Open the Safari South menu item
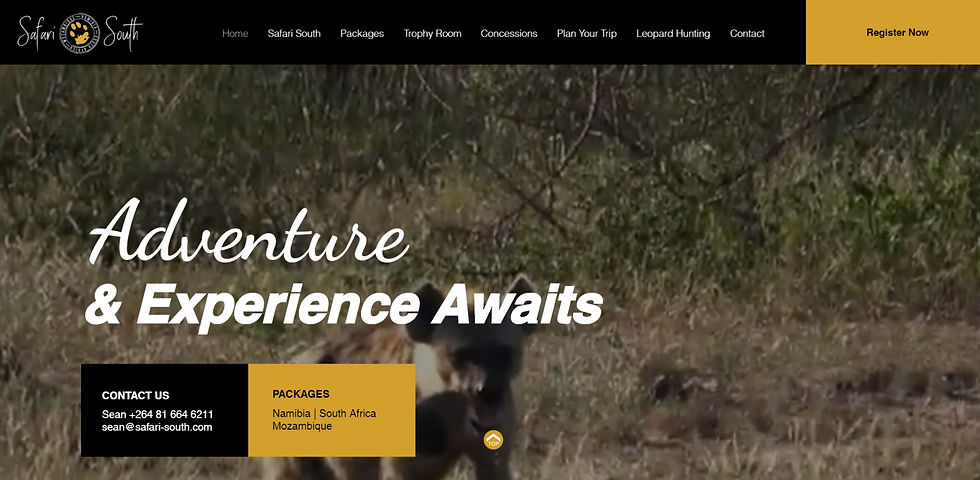The height and width of the screenshot is (480, 980). 294,33
